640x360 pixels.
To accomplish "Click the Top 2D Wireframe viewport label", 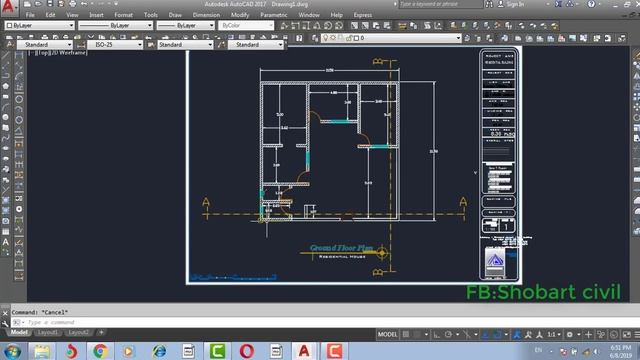I will 58,53.
